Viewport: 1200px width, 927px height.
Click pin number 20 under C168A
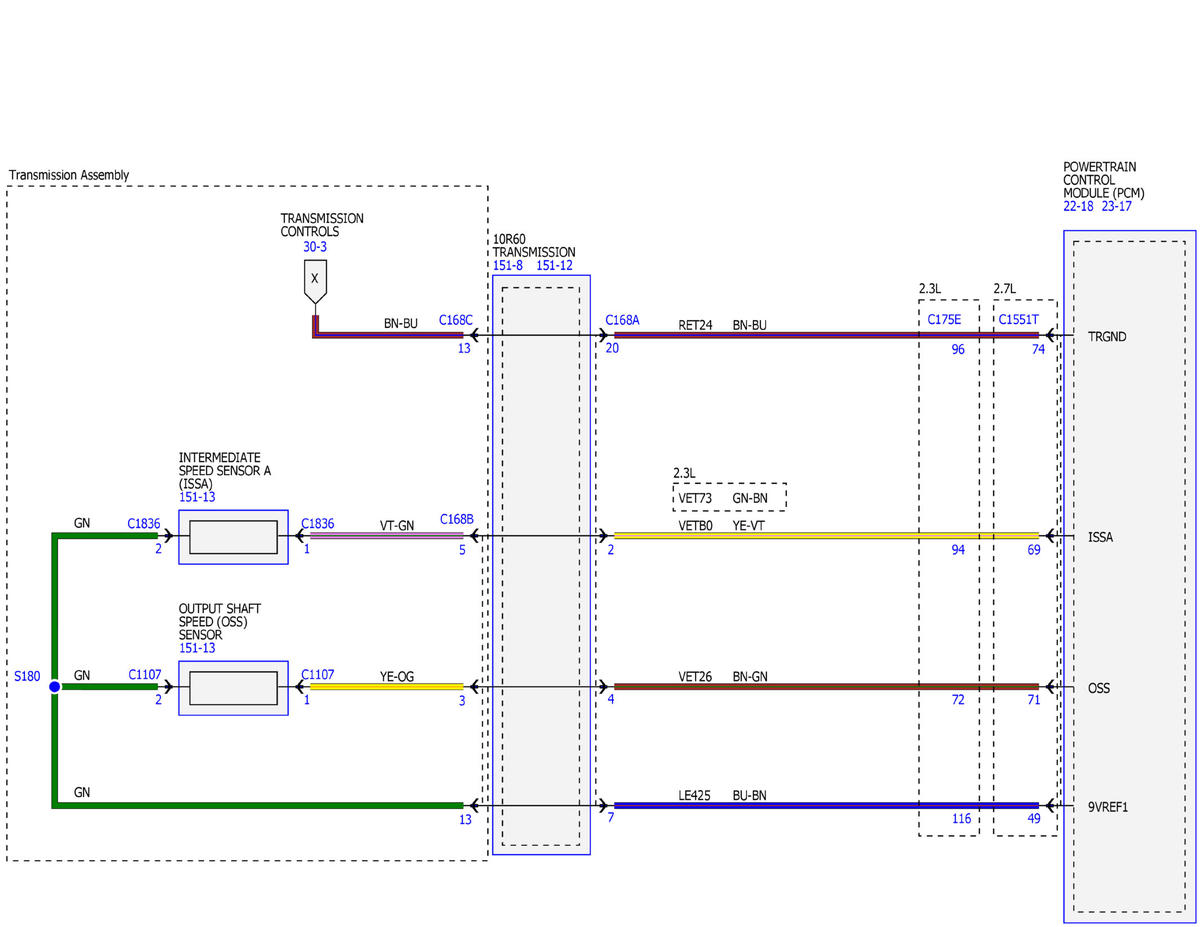[x=612, y=349]
